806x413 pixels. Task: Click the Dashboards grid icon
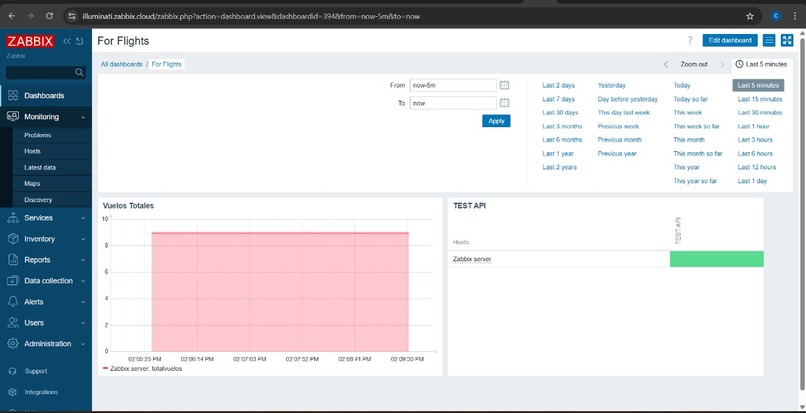pos(13,96)
